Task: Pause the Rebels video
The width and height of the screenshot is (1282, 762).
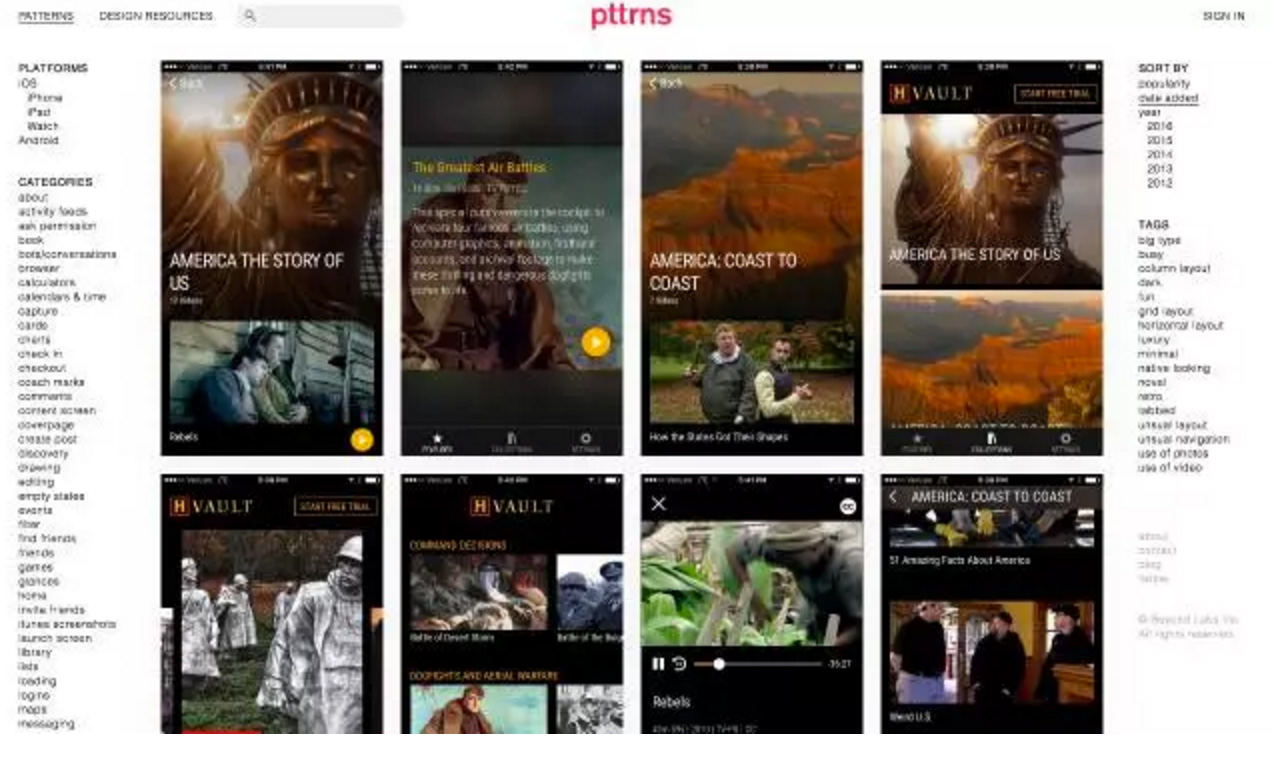Action: [658, 664]
